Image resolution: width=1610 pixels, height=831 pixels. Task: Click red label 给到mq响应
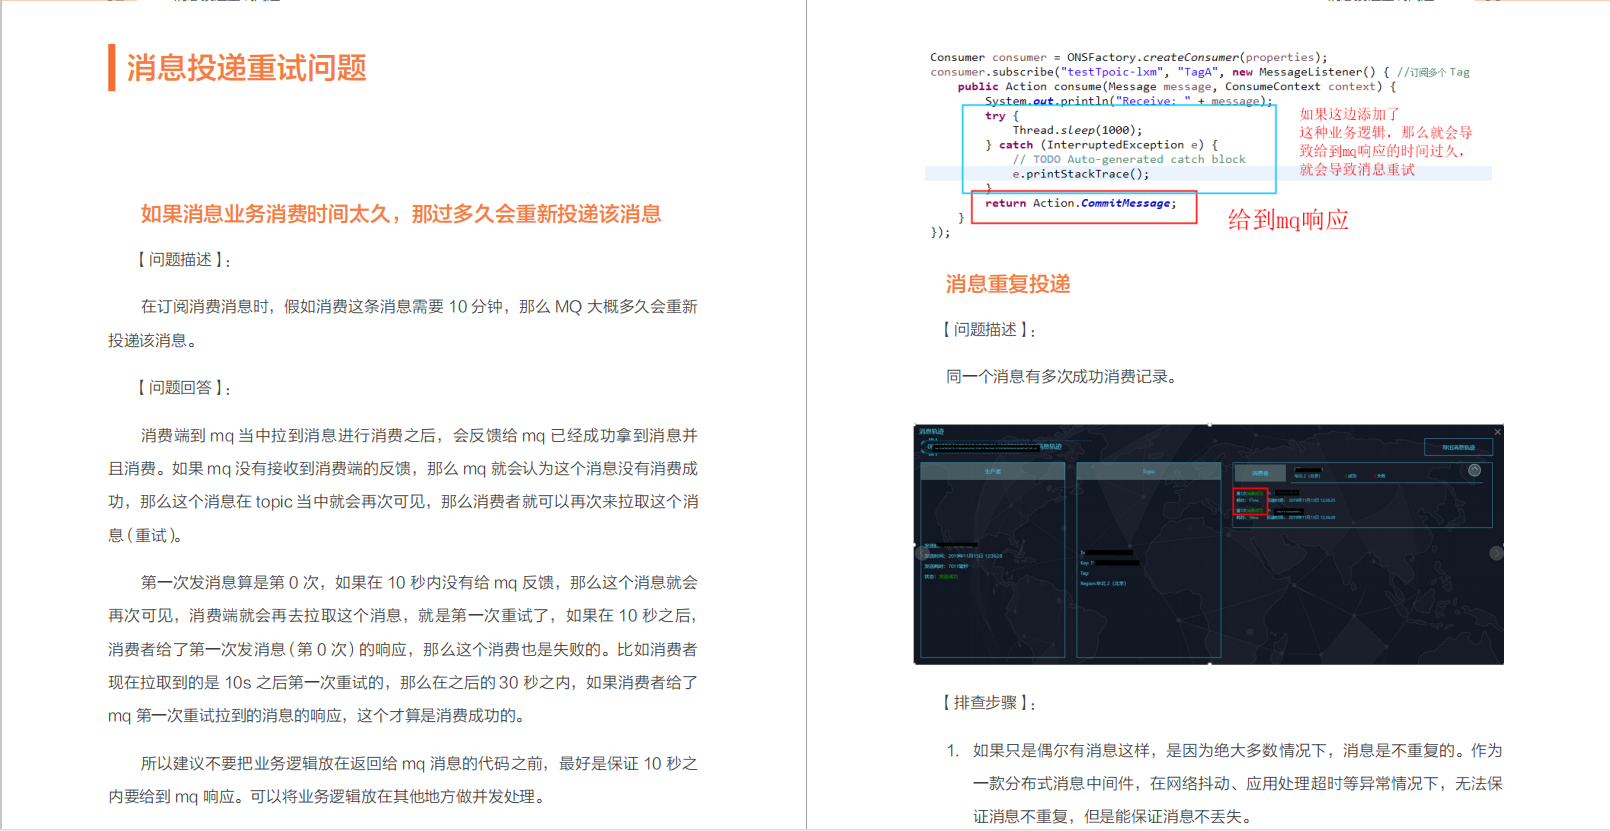[1288, 220]
